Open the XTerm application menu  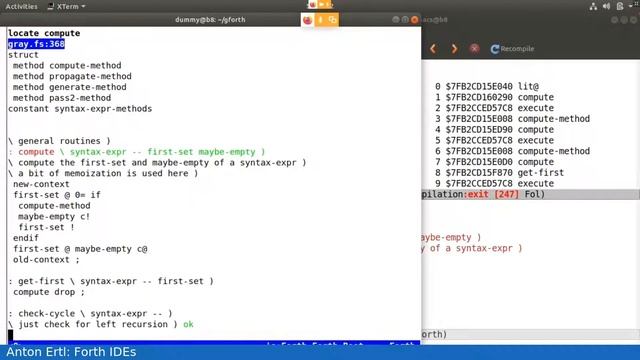67,7
